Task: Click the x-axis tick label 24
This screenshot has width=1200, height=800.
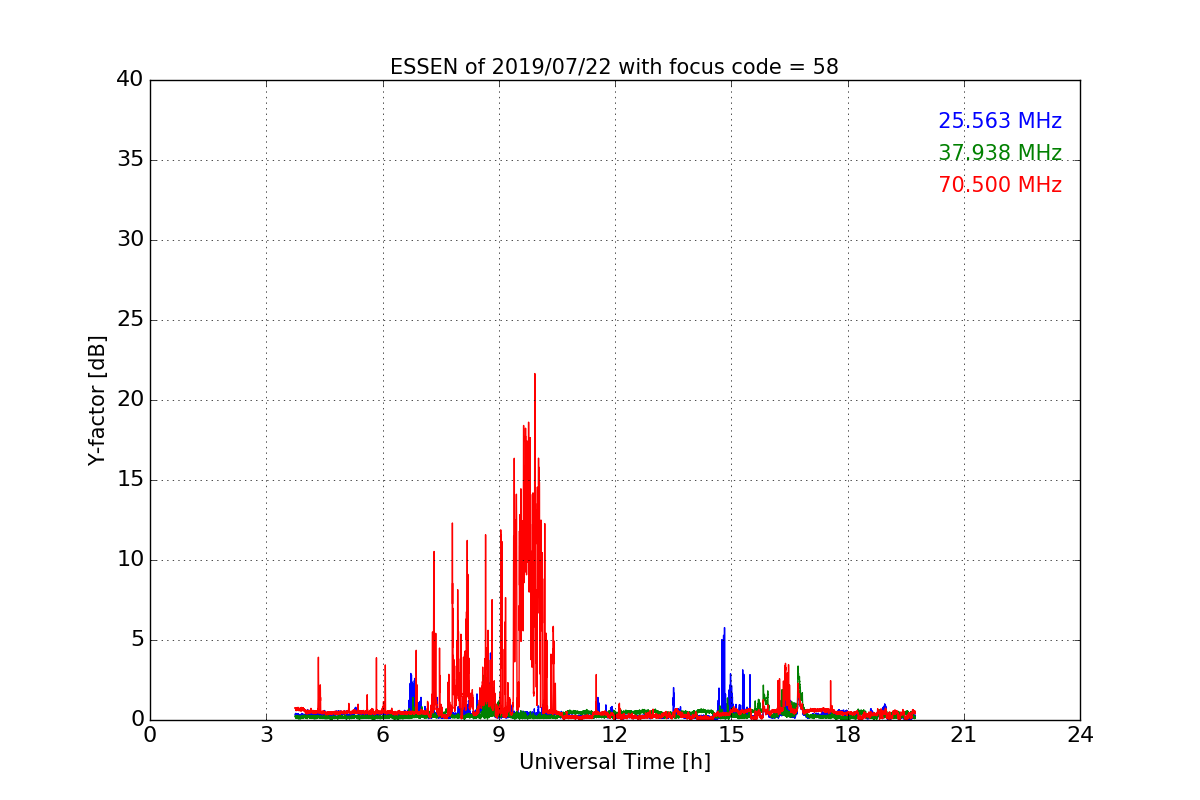Action: point(1080,734)
